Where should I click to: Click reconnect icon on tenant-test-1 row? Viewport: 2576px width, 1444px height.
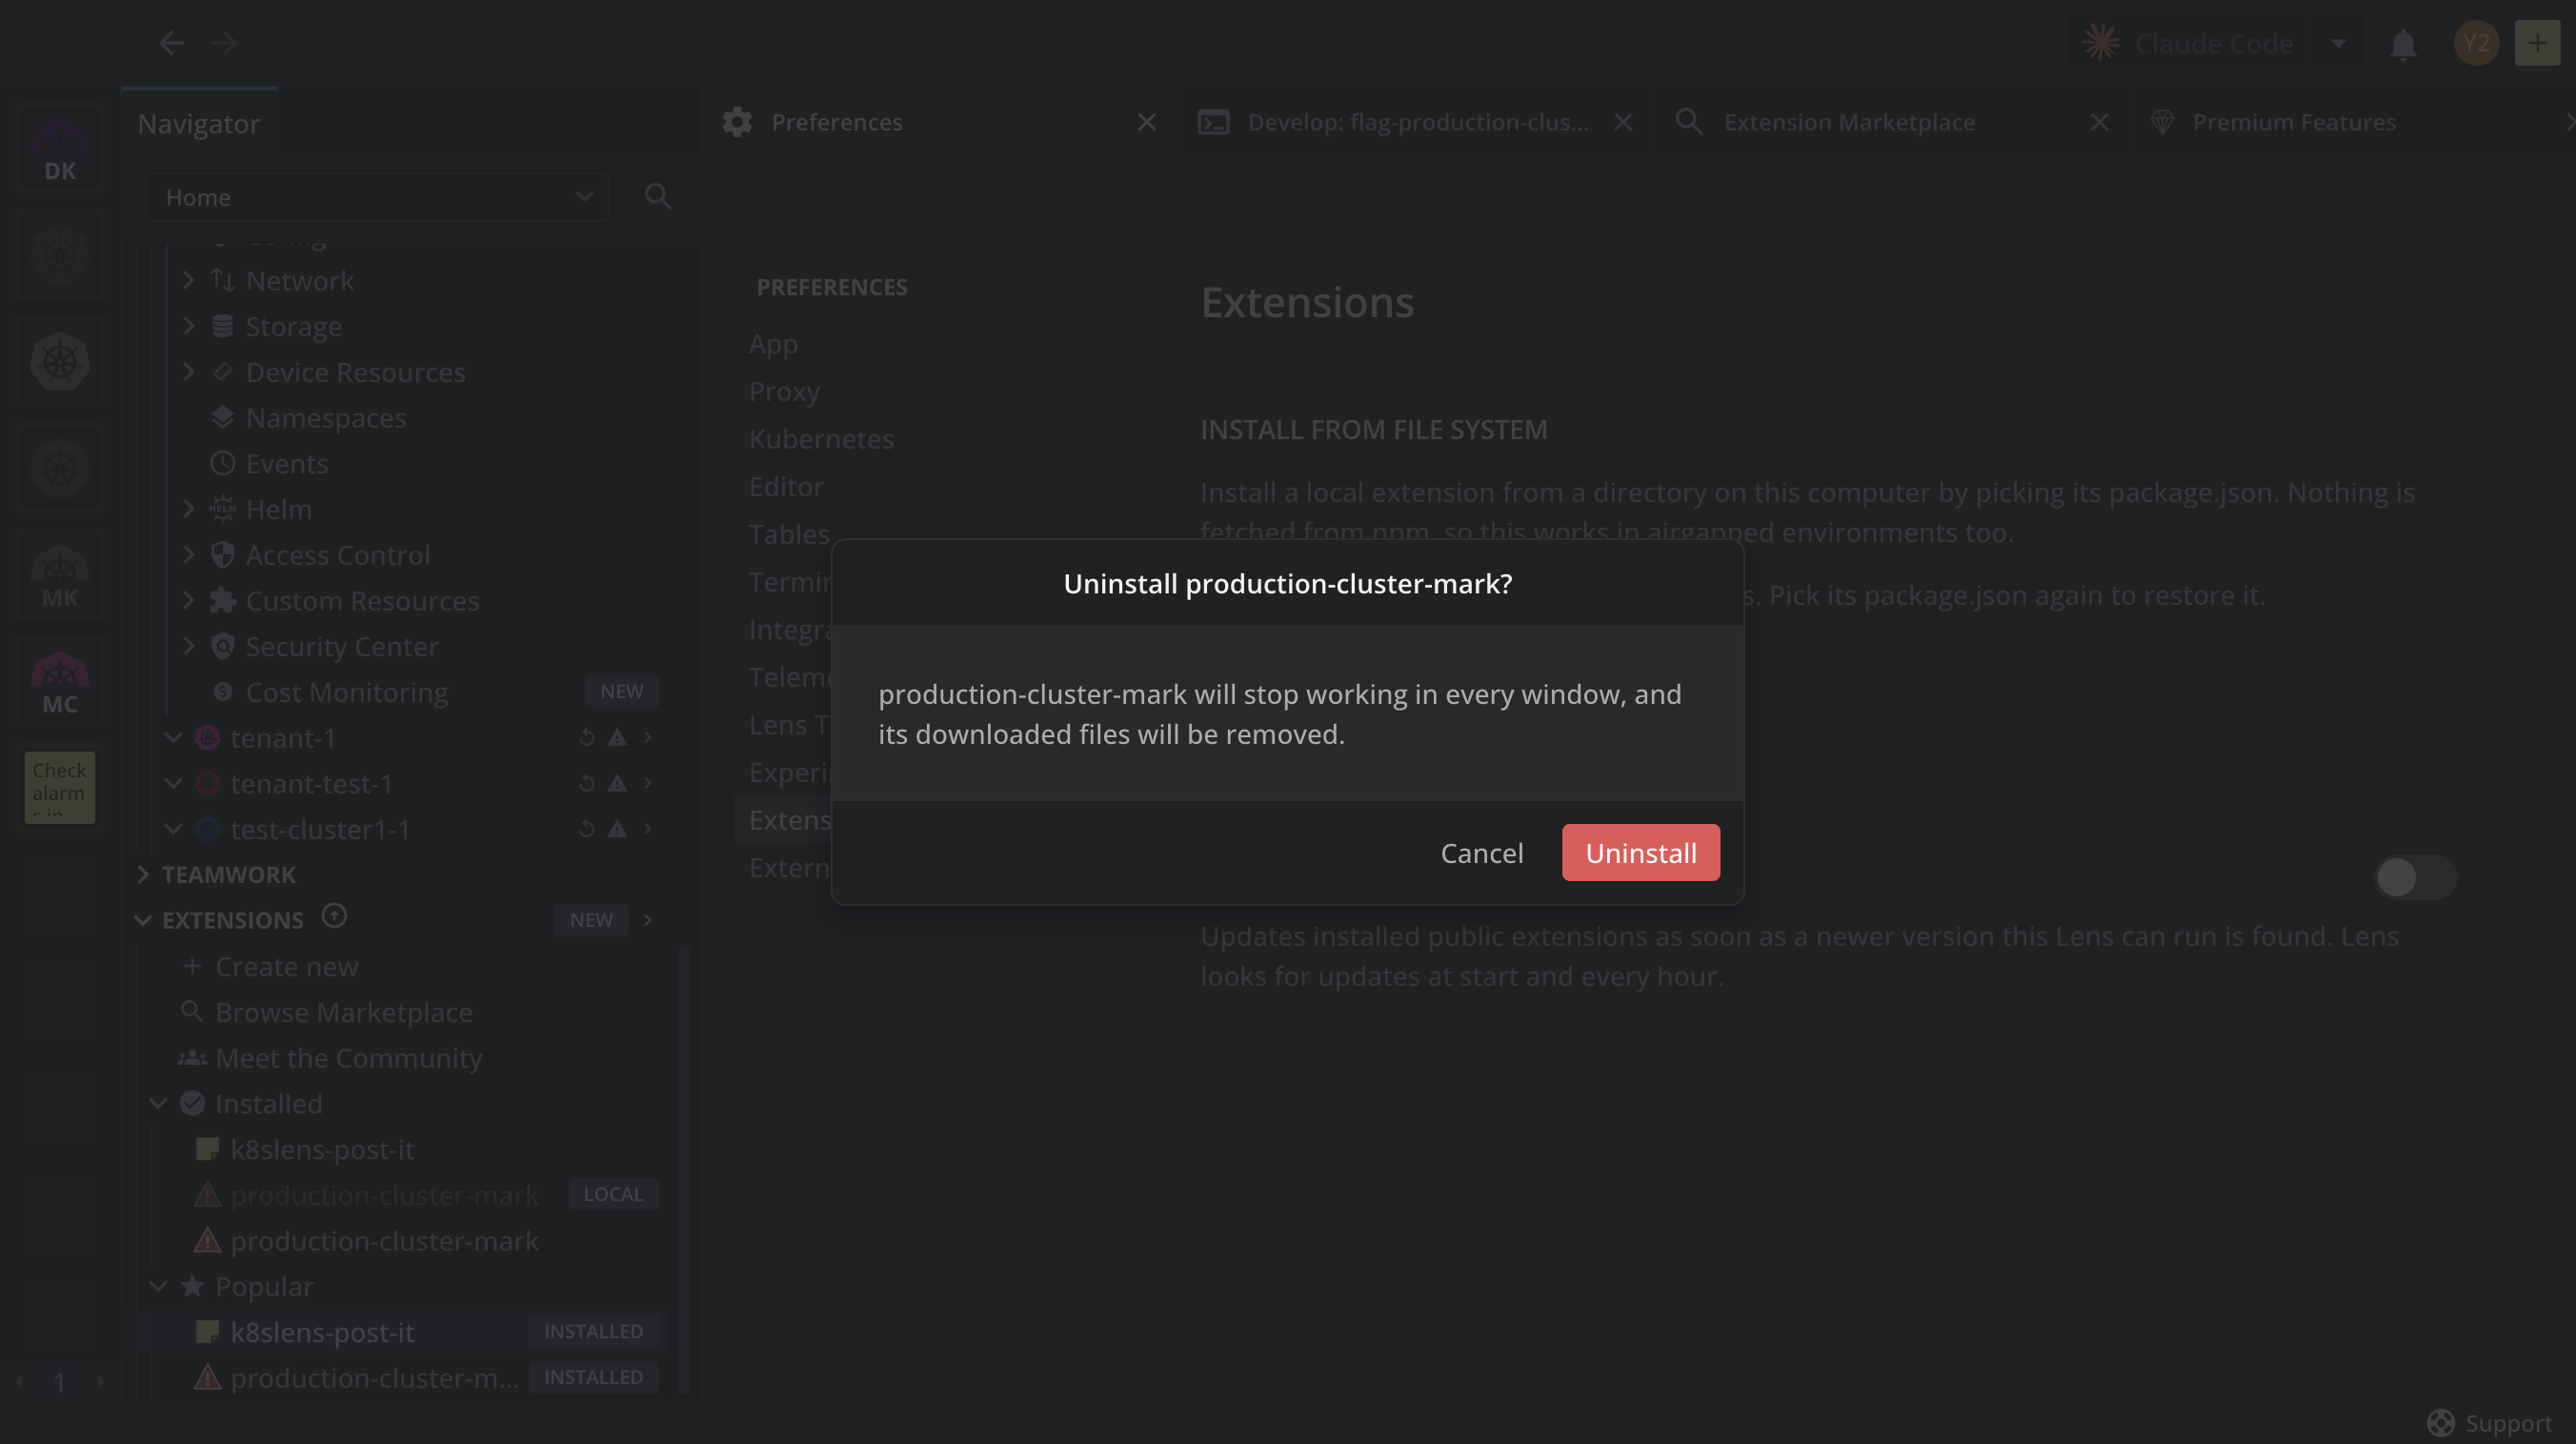point(587,783)
